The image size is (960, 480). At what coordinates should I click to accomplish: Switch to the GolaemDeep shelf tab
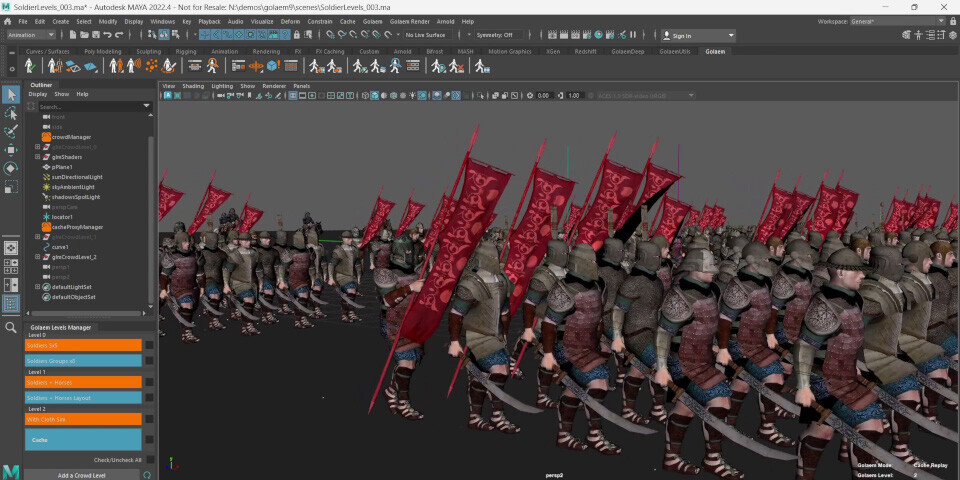coord(628,51)
